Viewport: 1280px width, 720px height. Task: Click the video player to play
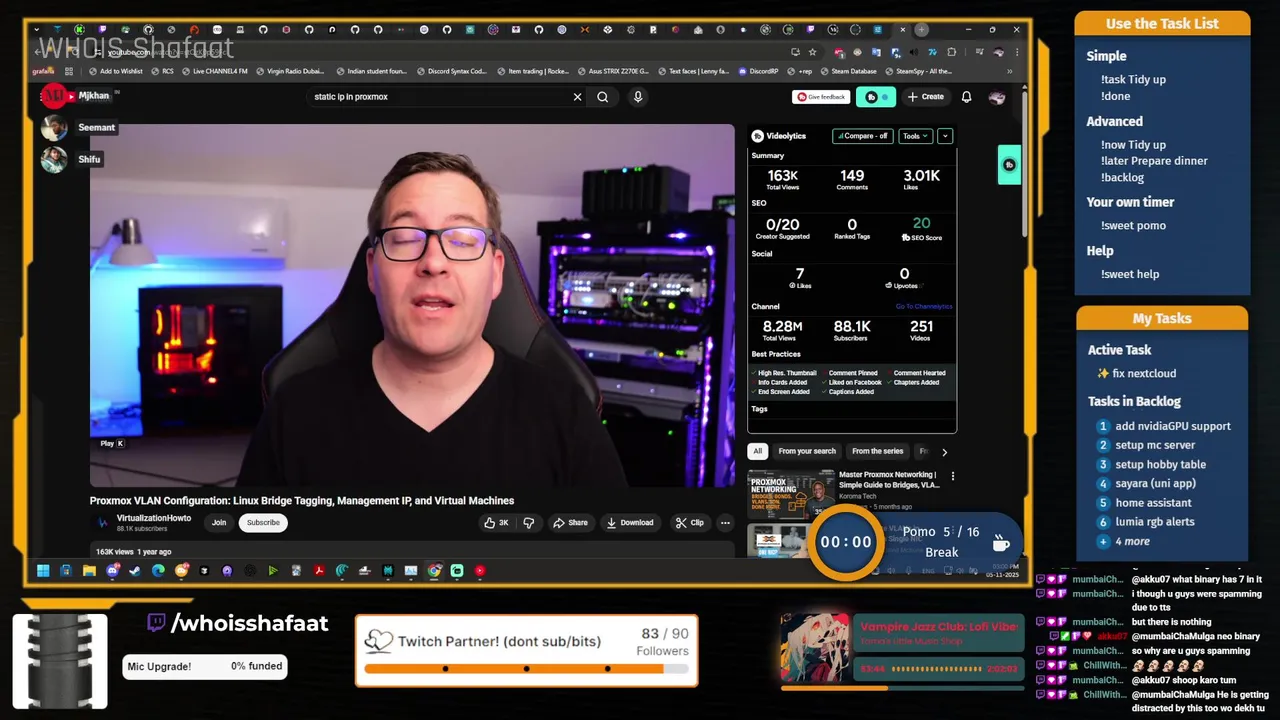tap(412, 305)
